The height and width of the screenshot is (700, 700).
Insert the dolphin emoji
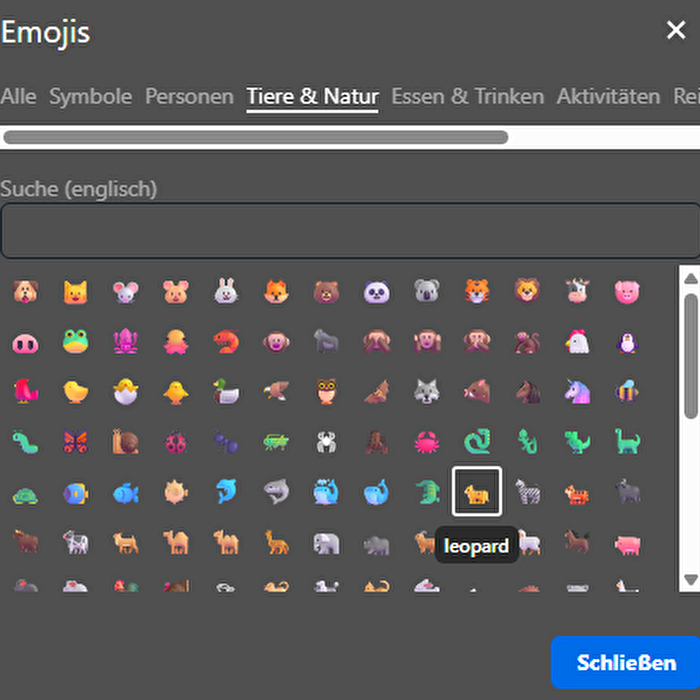point(226,493)
